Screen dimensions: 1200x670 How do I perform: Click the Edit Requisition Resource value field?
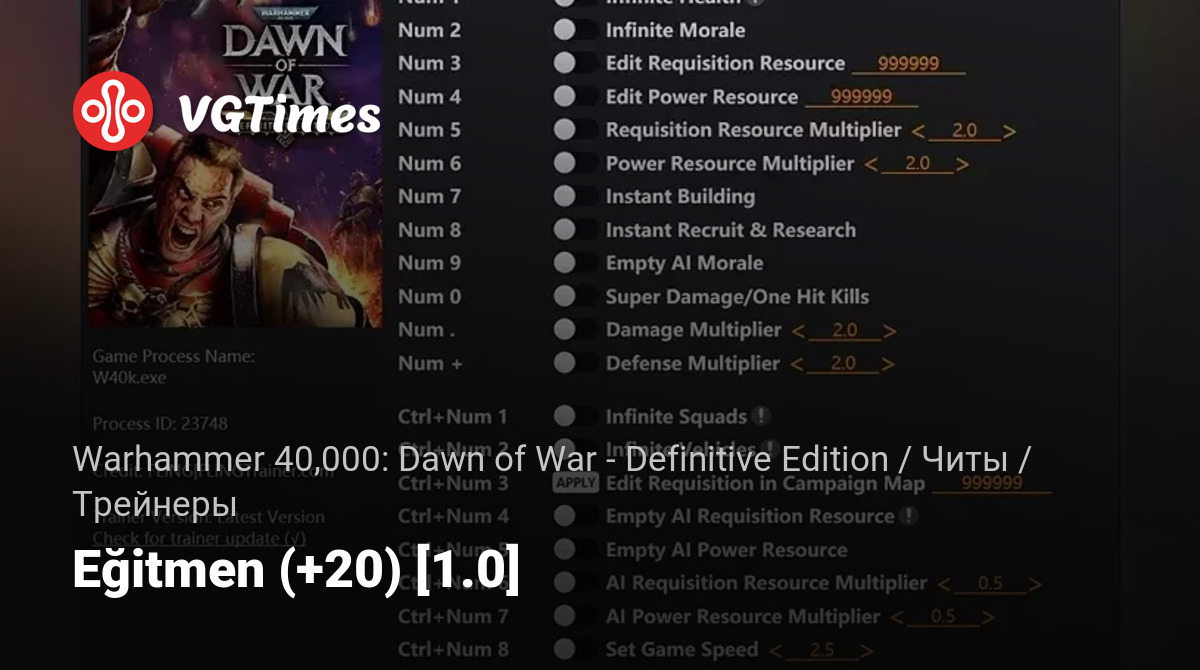tap(908, 63)
